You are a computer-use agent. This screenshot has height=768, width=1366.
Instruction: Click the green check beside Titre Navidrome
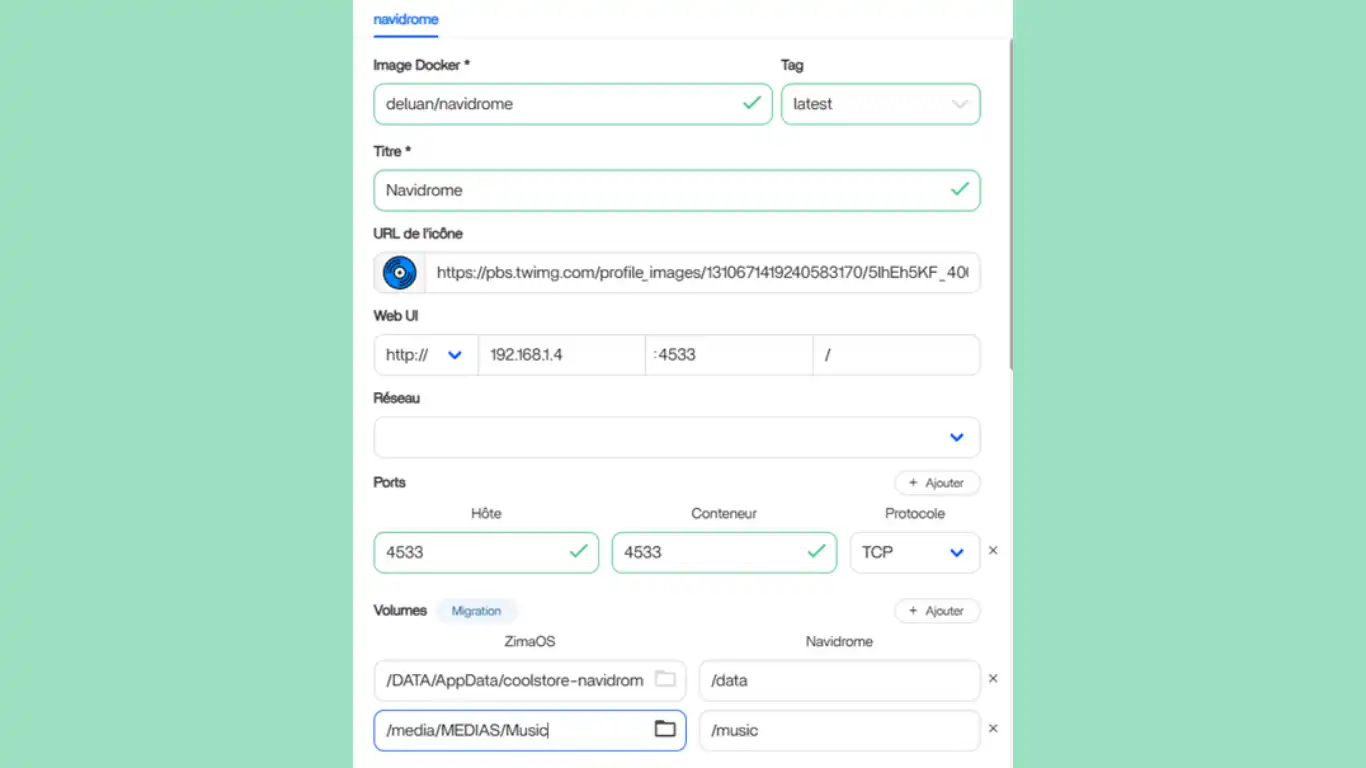click(x=959, y=190)
